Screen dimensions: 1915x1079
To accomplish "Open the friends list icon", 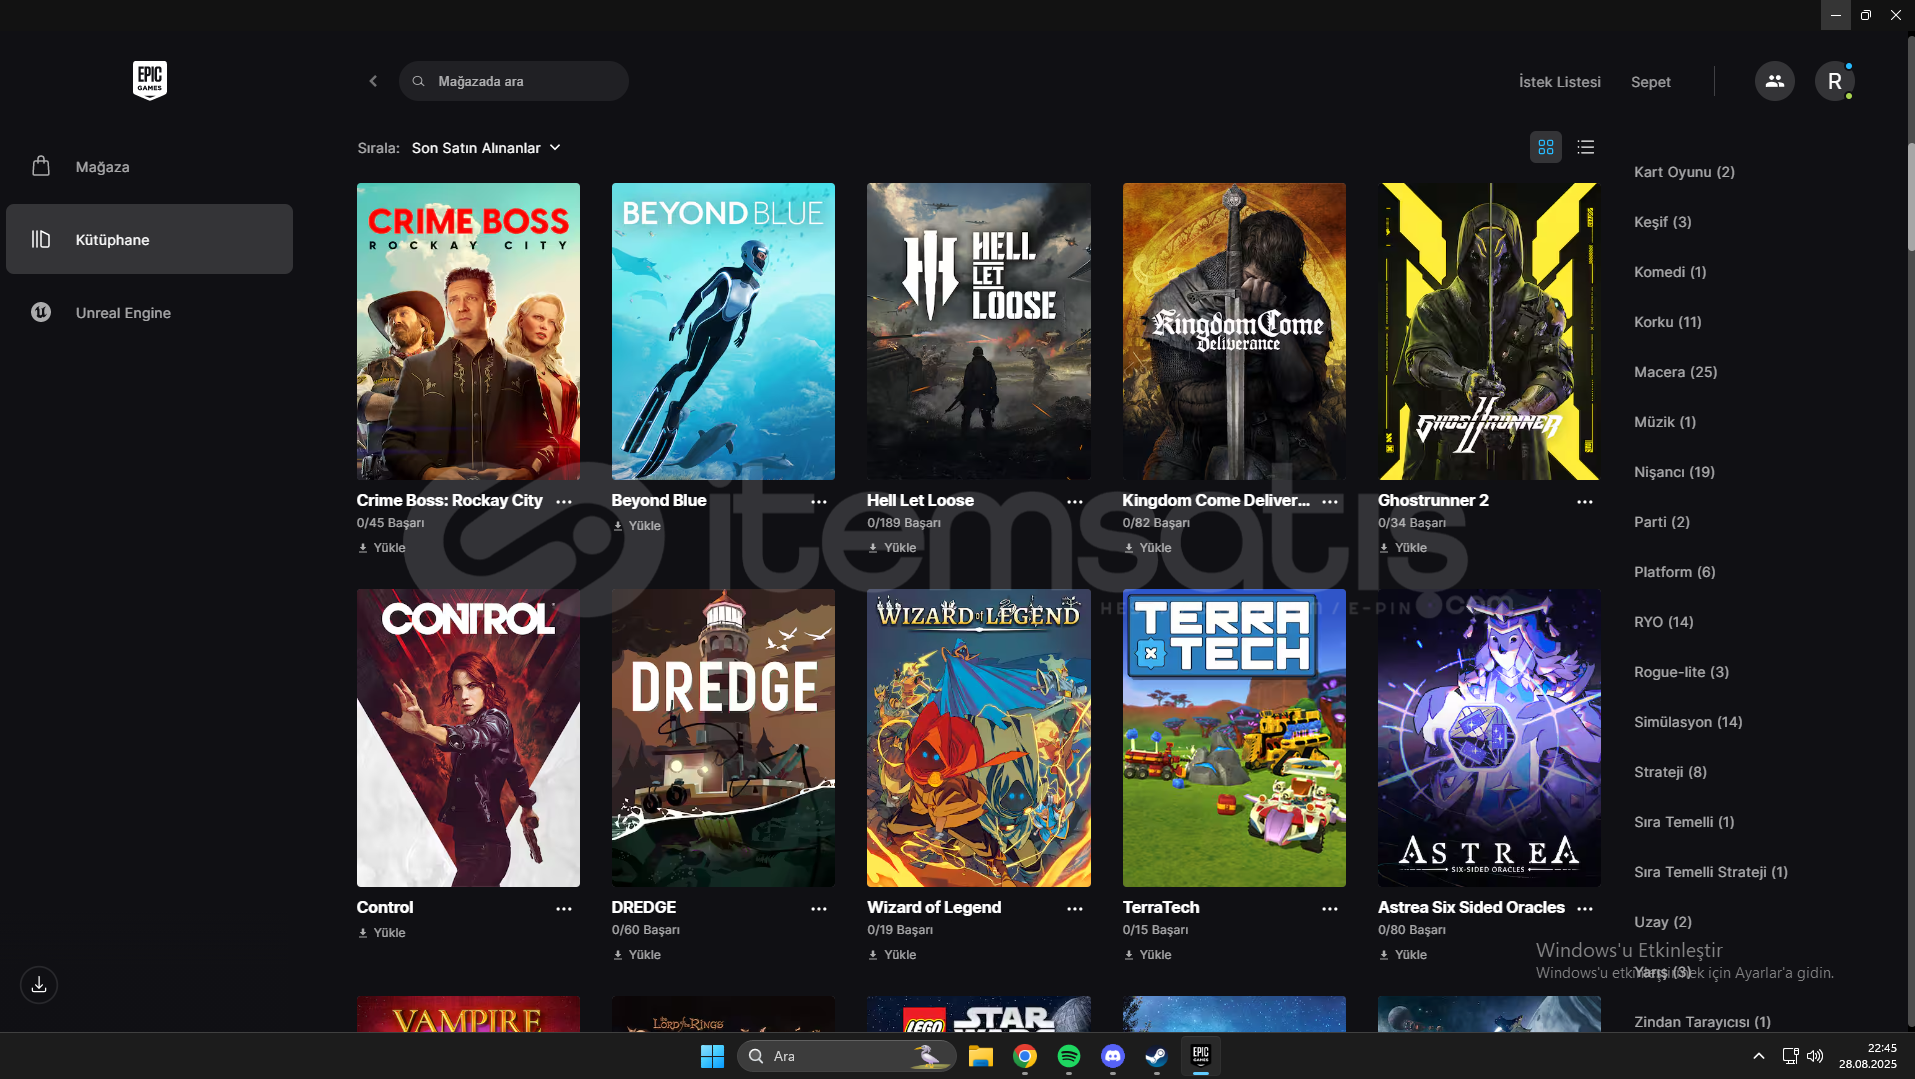I will point(1774,81).
